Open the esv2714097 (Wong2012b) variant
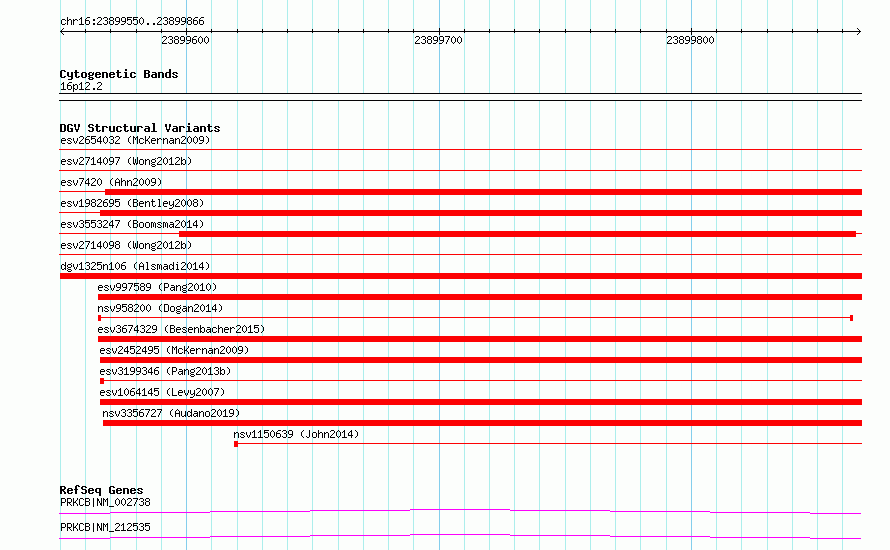The height and width of the screenshot is (550, 890). pyautogui.click(x=126, y=161)
